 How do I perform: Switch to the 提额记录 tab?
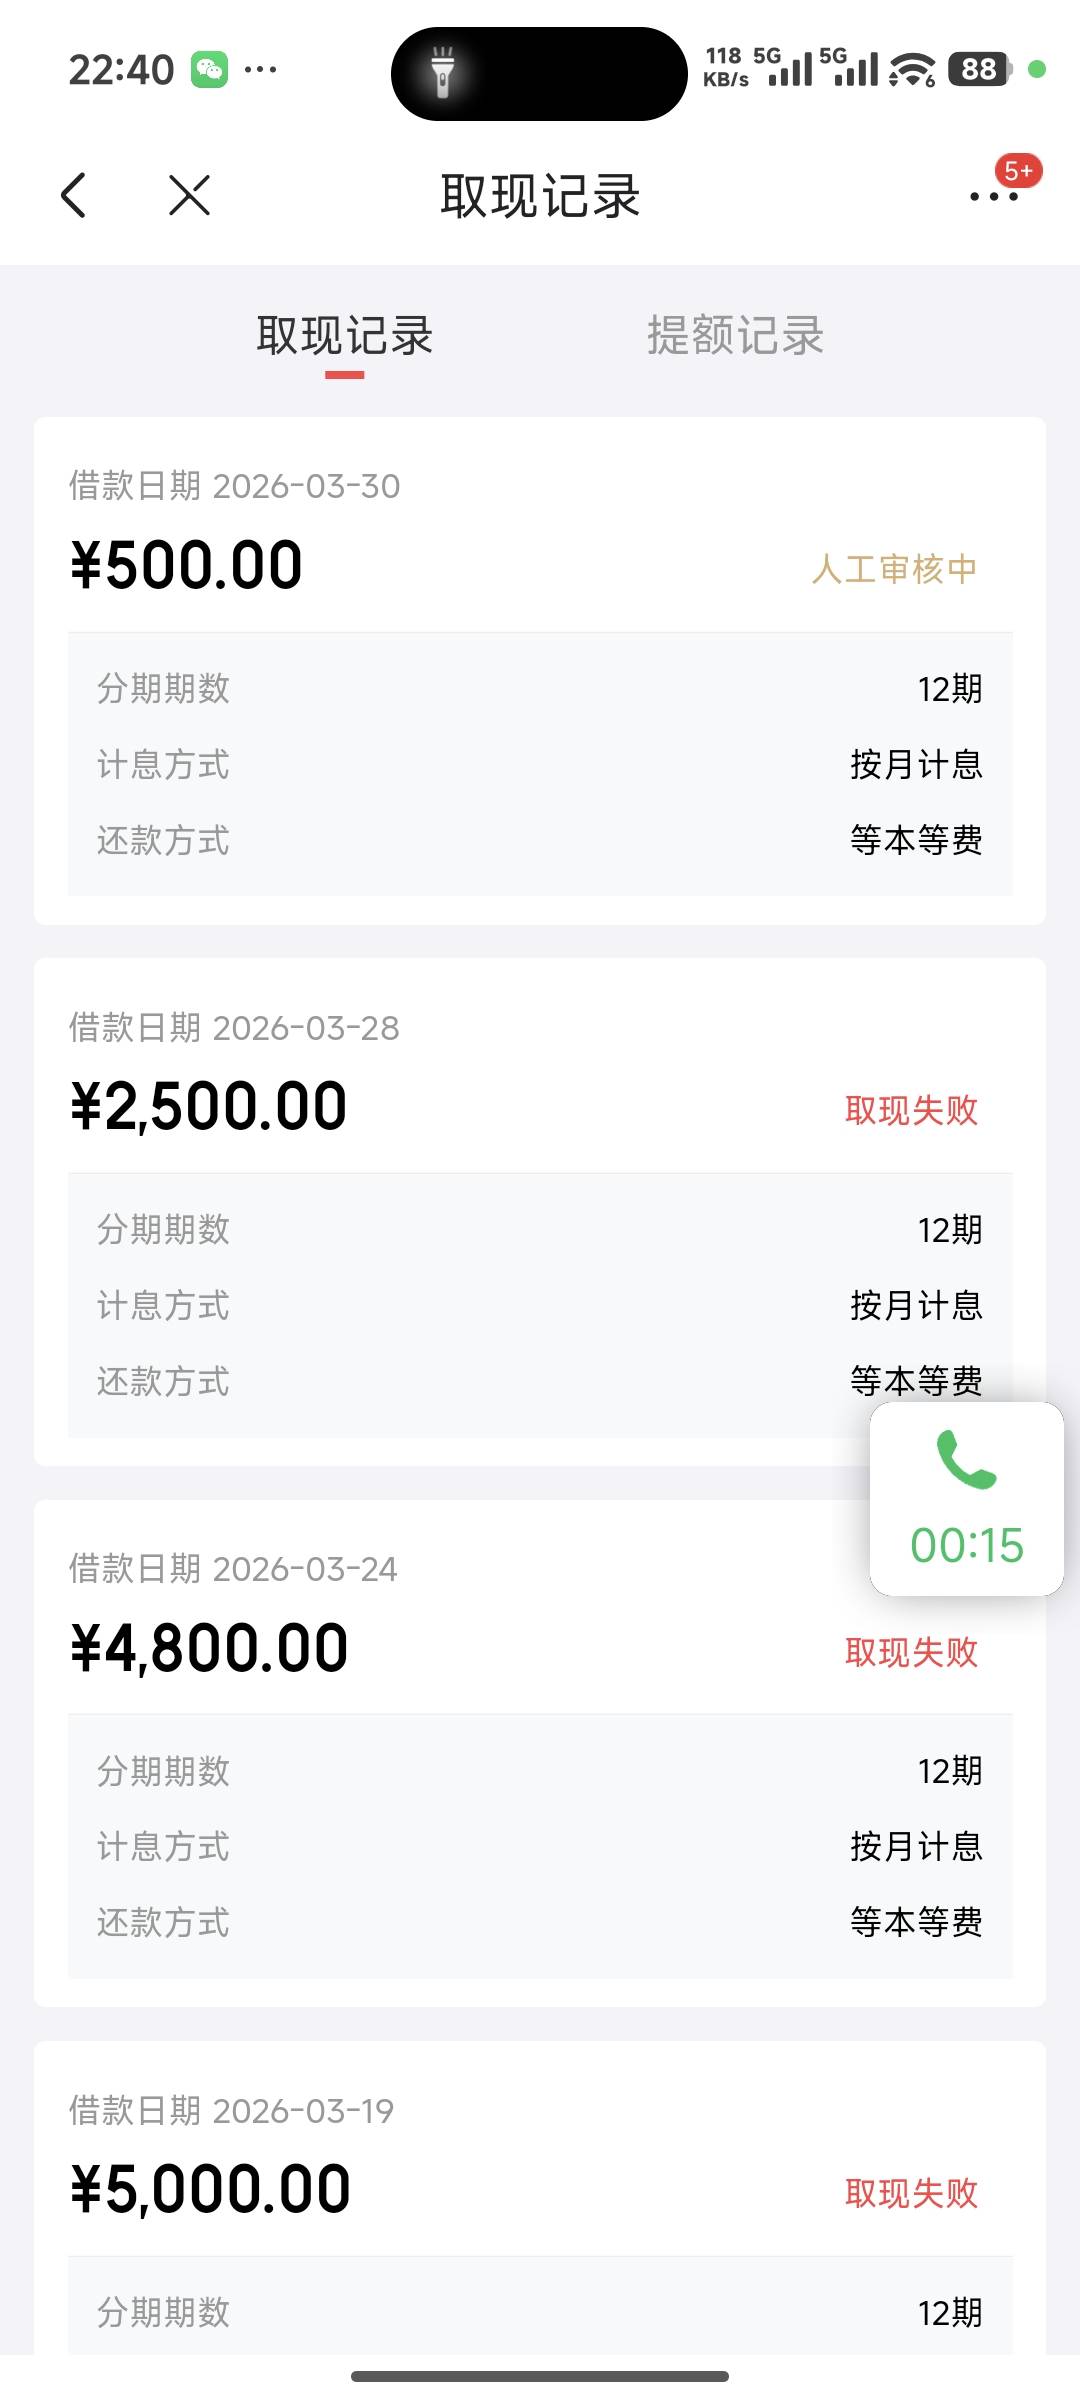[x=735, y=336]
